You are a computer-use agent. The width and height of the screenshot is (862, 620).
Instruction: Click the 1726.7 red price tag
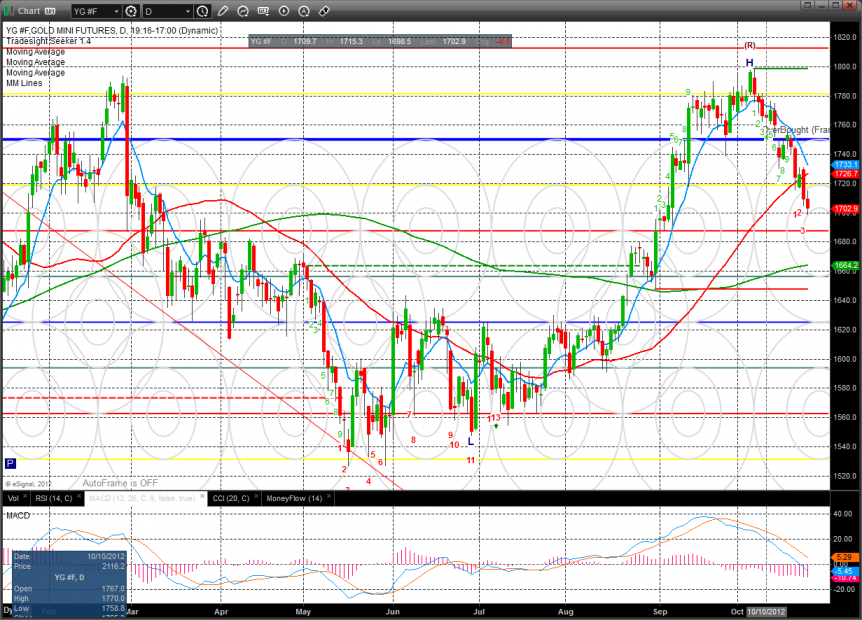(x=845, y=174)
